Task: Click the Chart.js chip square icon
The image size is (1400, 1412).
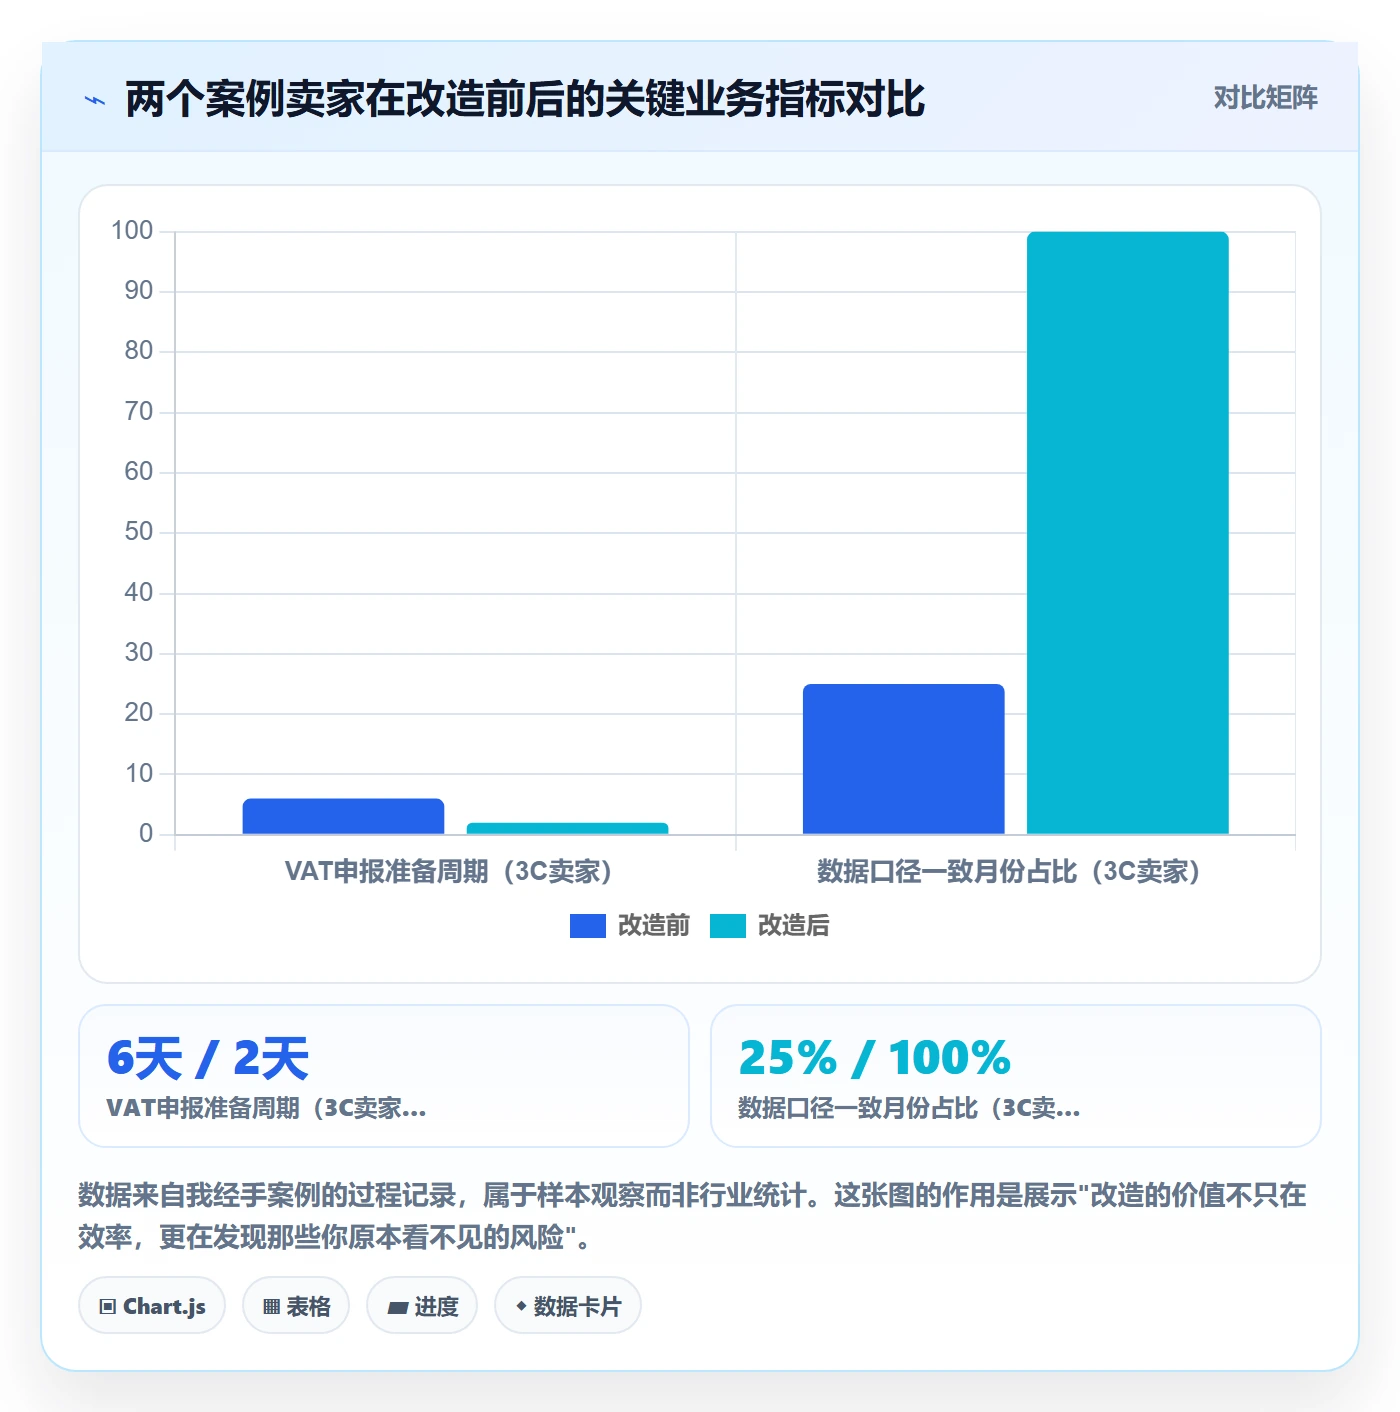Action: (x=108, y=1307)
